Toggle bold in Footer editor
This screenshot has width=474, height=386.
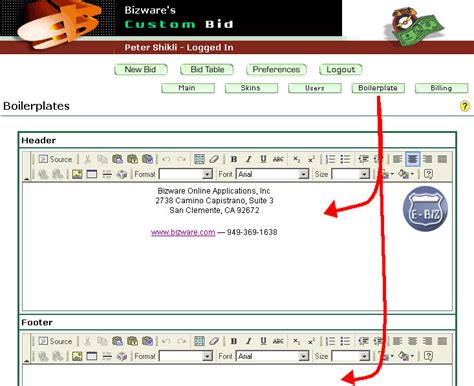coord(234,341)
